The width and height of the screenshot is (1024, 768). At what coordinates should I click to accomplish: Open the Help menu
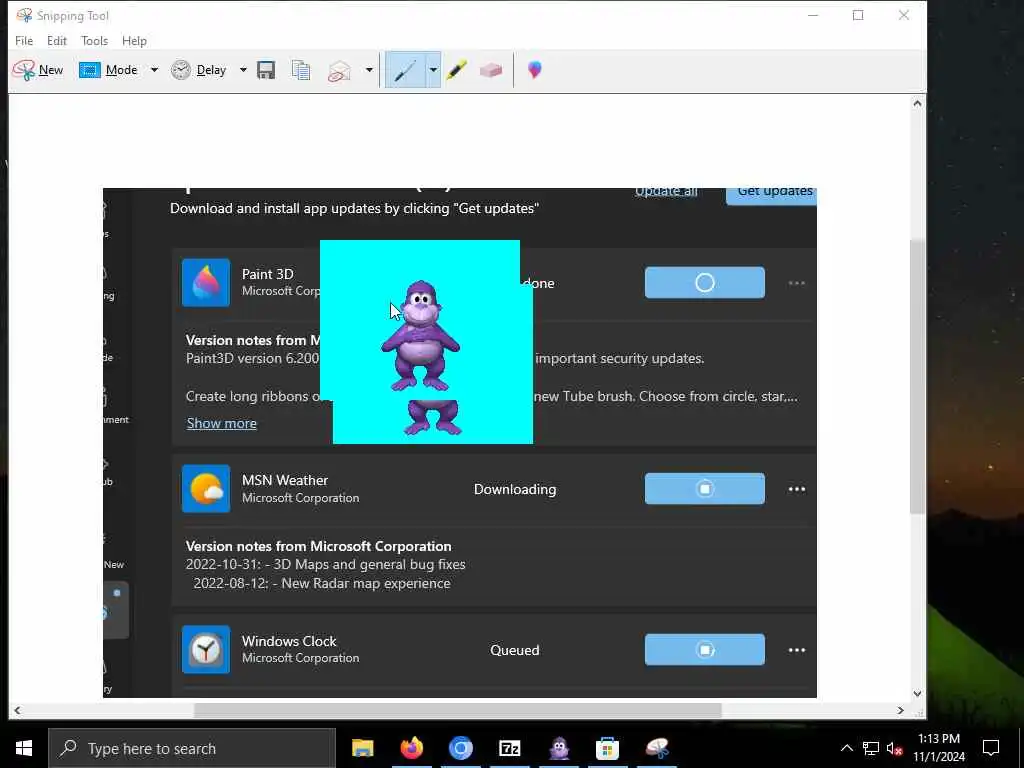134,40
